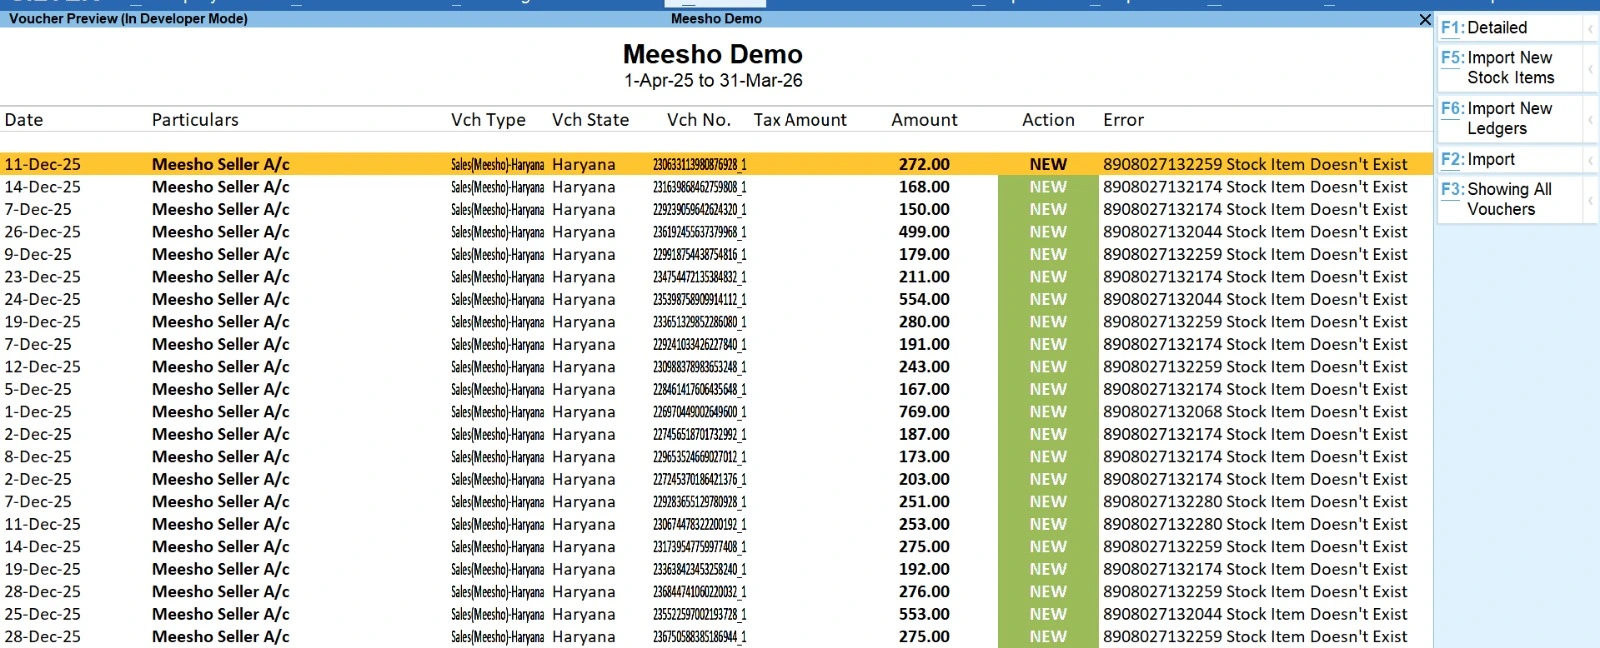This screenshot has width=1600, height=648.
Task: Click the stock item error in the 167.00 row
Action: click(1255, 389)
